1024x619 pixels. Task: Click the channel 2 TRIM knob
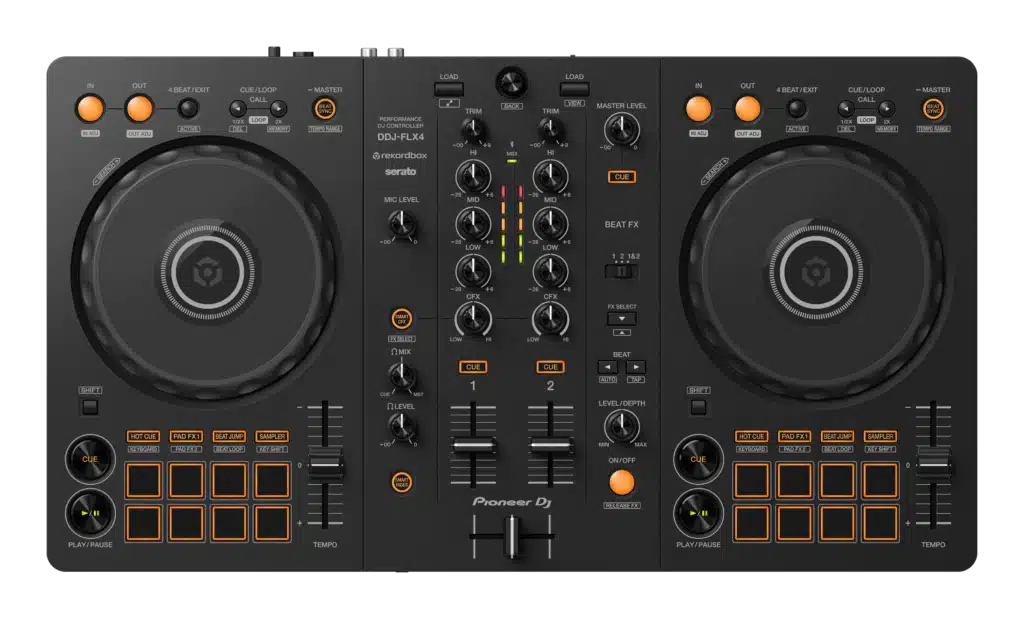point(551,130)
